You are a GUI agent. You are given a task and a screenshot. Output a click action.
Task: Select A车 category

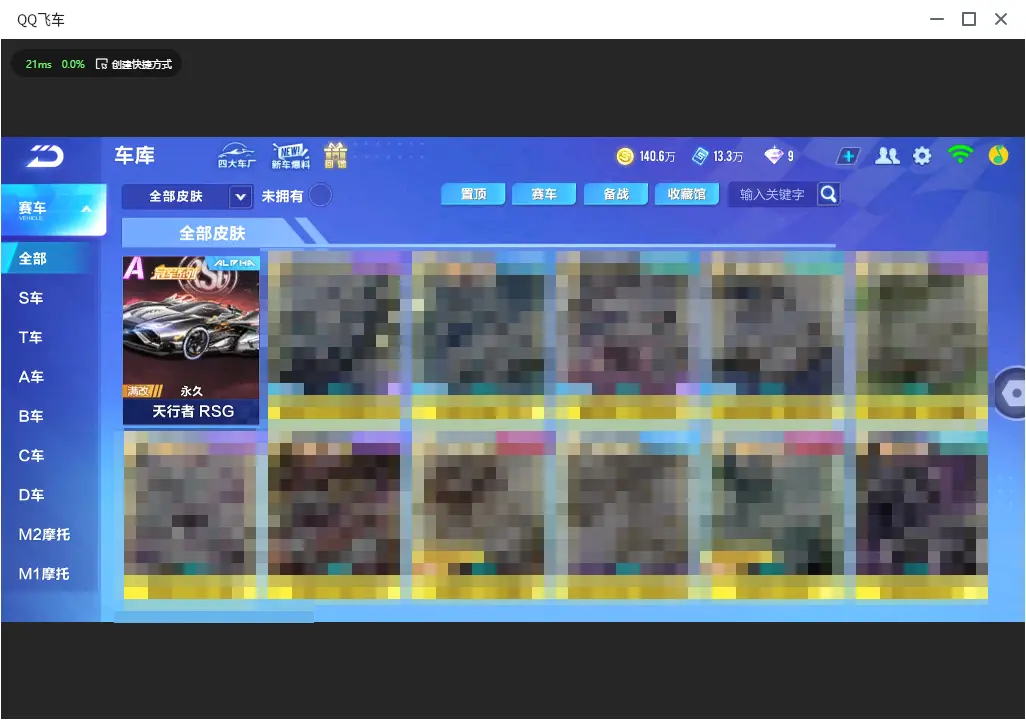pyautogui.click(x=31, y=376)
